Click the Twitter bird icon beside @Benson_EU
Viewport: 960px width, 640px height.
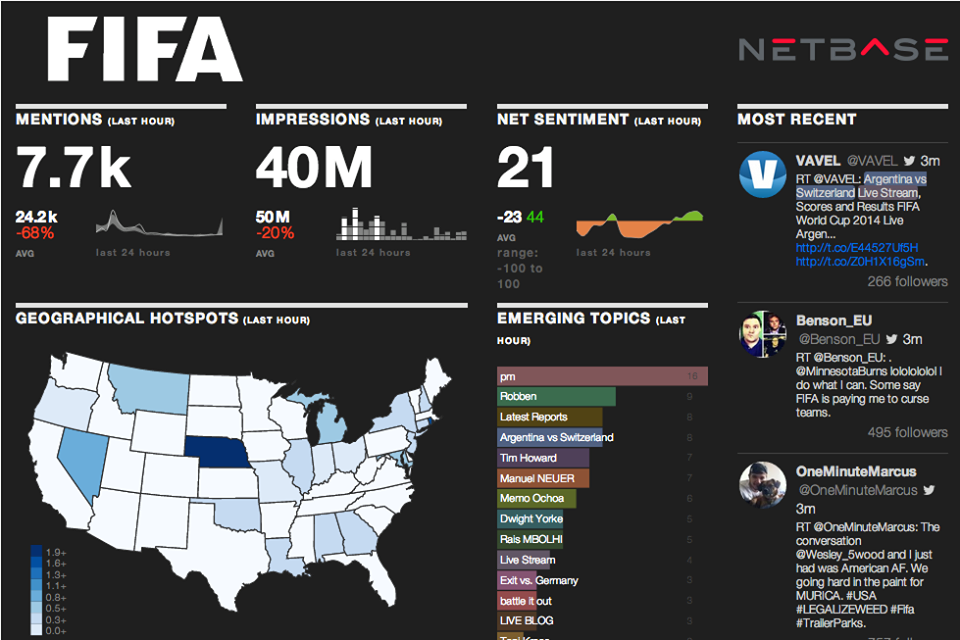891,339
